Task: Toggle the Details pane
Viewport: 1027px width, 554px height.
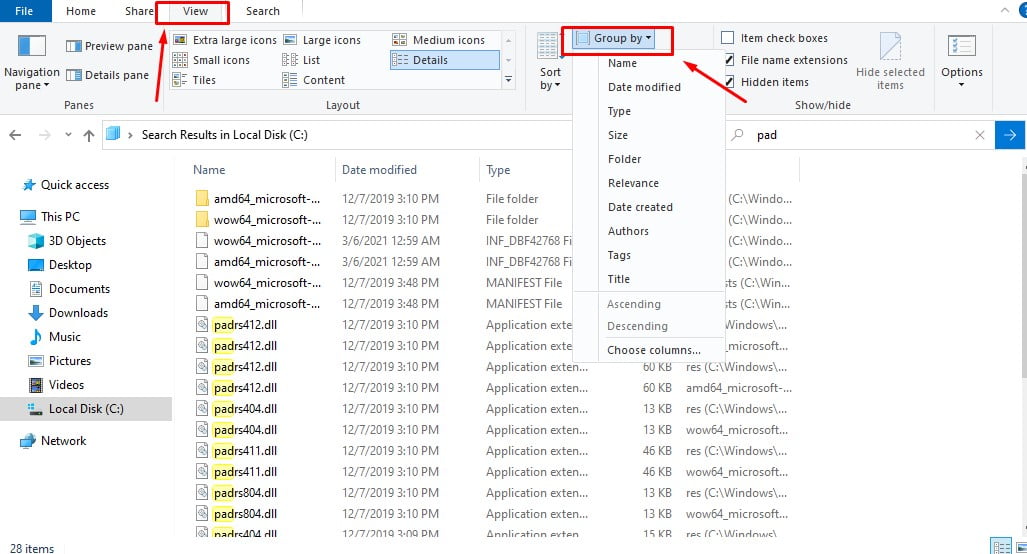Action: [108, 75]
